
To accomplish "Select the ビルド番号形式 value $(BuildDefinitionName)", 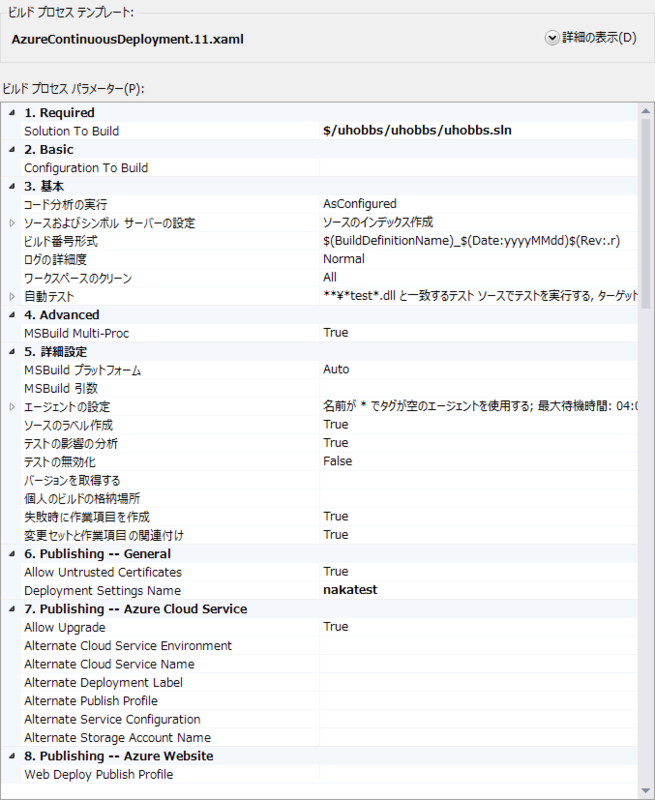I will coord(471,241).
